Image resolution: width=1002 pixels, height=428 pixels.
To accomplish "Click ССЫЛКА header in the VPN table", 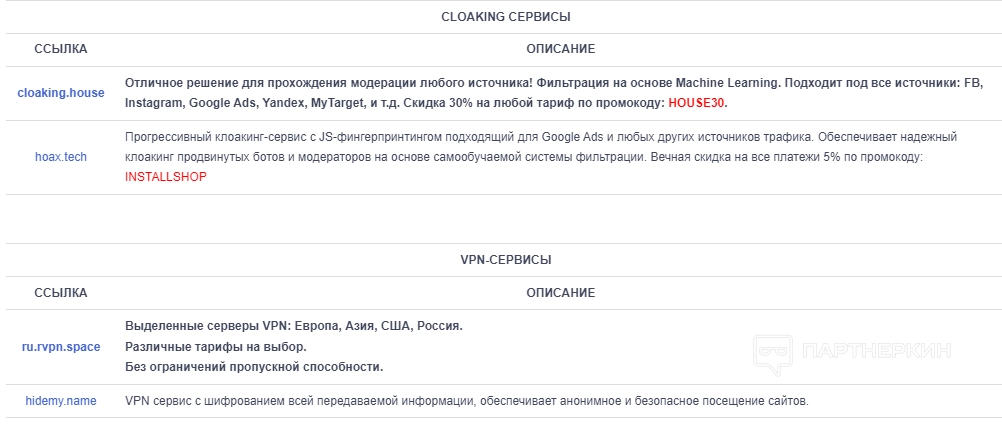I will pyautogui.click(x=61, y=293).
